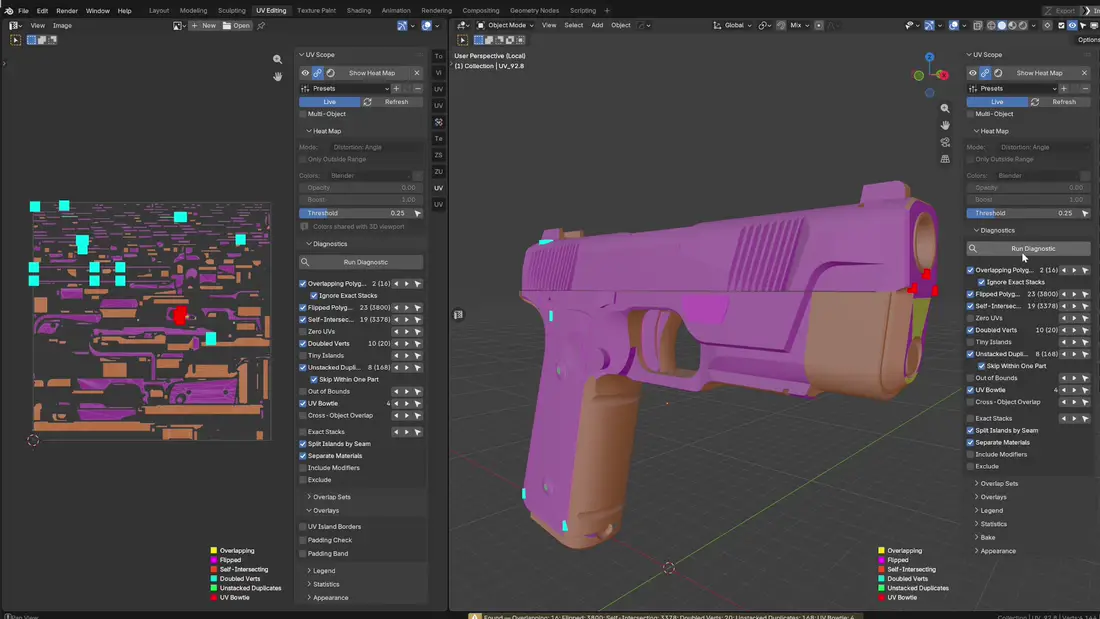
Task: Expand Statistics section in 3D viewport panel
Action: pyautogui.click(x=991, y=524)
